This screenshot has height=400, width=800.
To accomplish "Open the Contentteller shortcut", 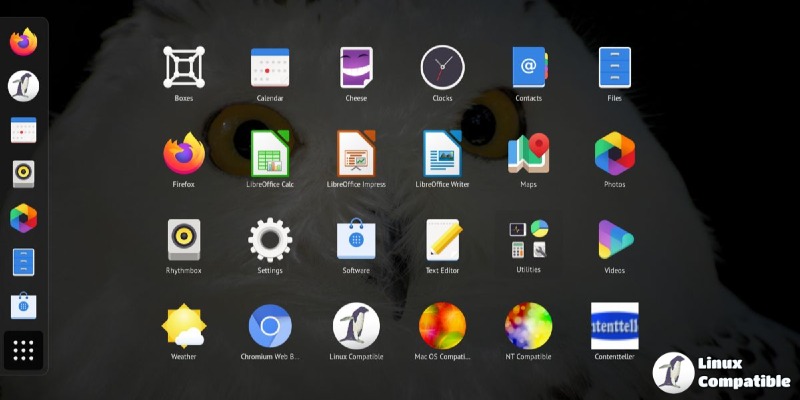I will pyautogui.click(x=614, y=326).
